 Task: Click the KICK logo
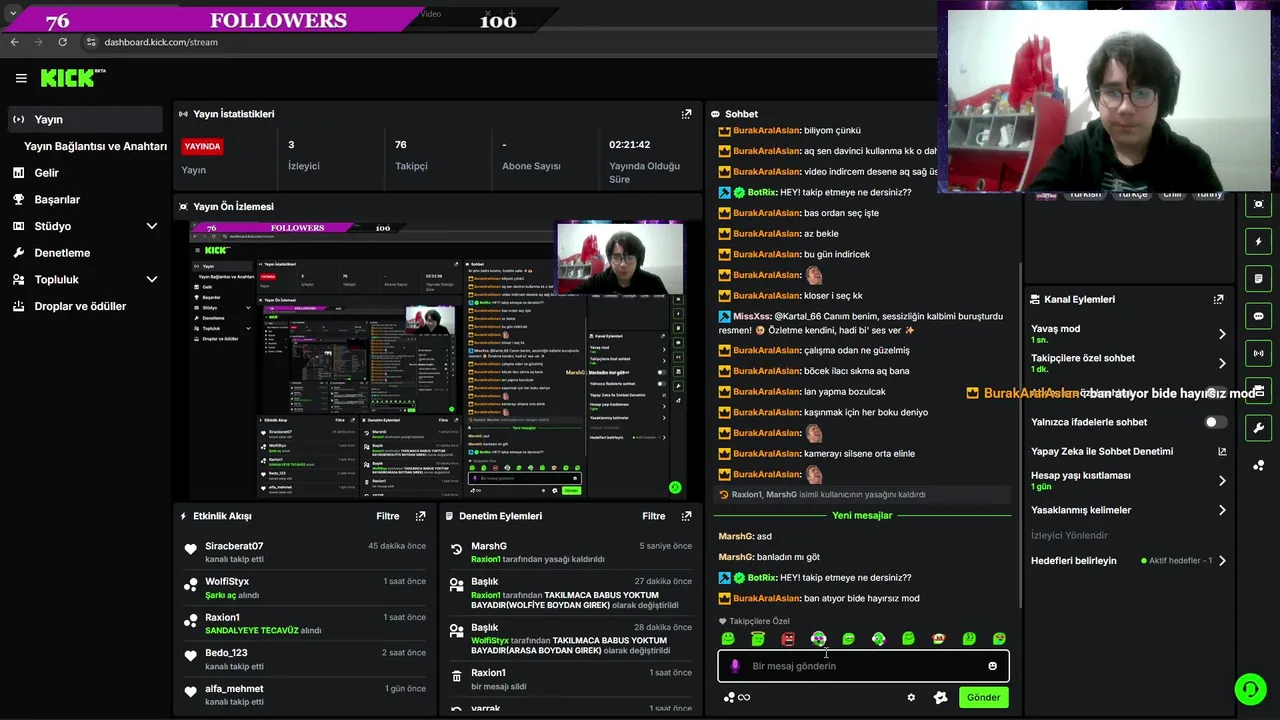pyautogui.click(x=72, y=78)
